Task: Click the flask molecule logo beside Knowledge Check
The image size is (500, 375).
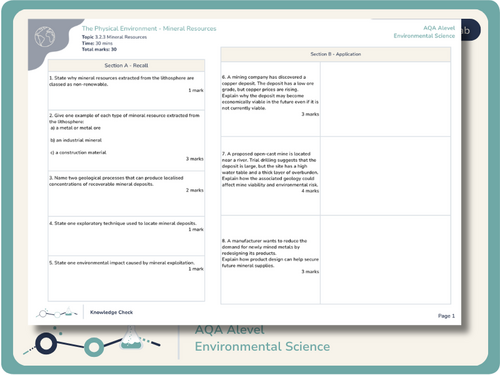Action: click(x=57, y=313)
